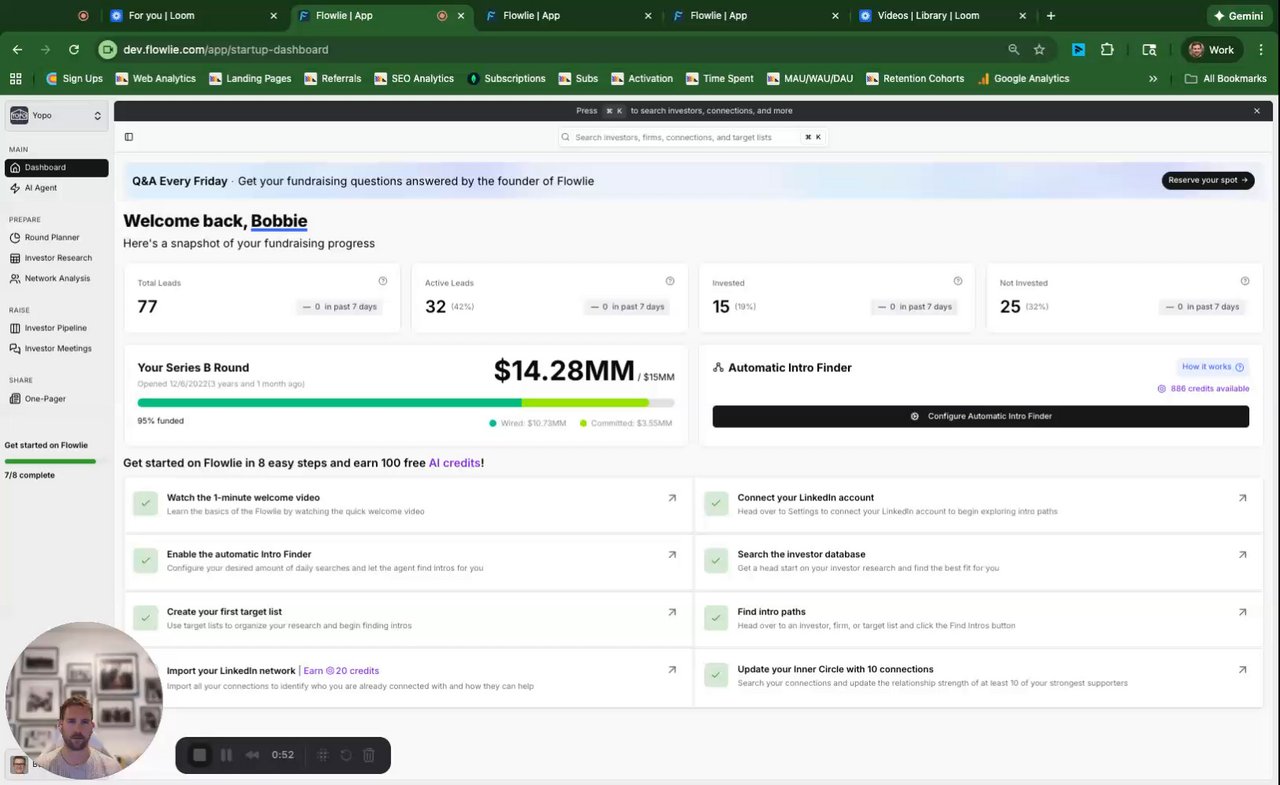The image size is (1280, 785).
Task: Open the '886 credits available' link
Action: pos(1203,389)
